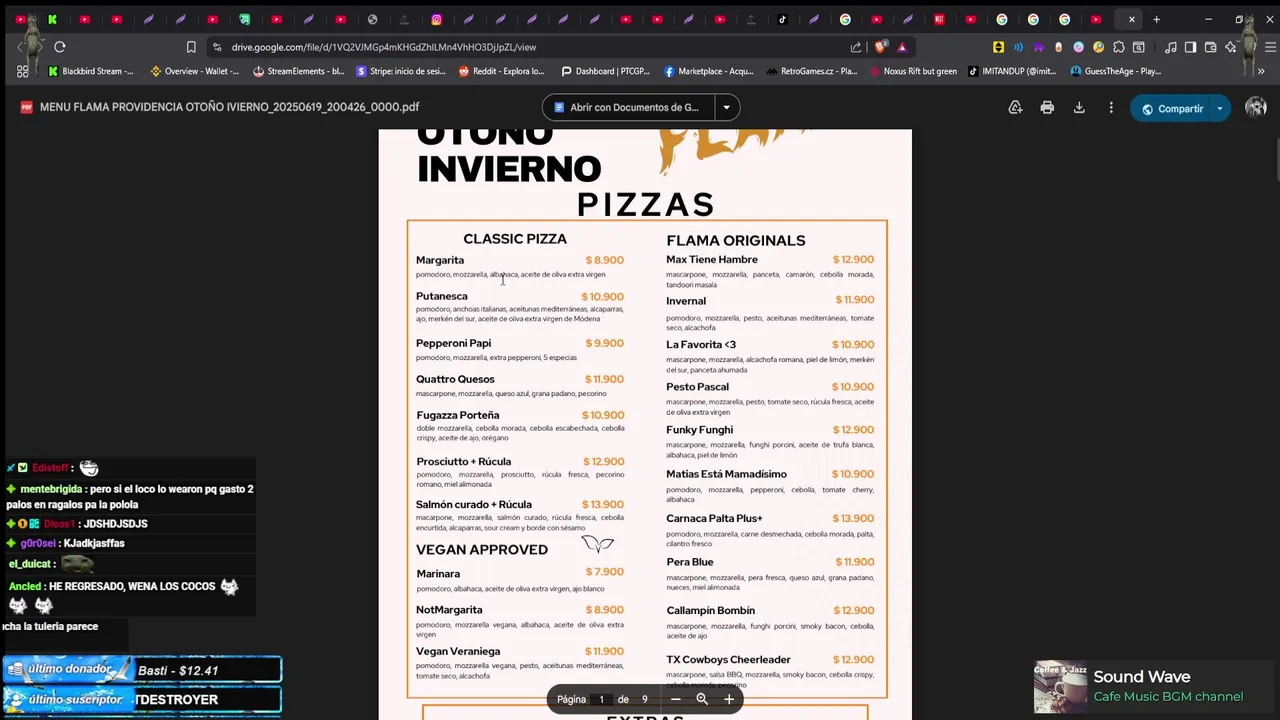Open Blackbird Stream bookmark
This screenshot has height=720, width=1280.
pyautogui.click(x=91, y=71)
